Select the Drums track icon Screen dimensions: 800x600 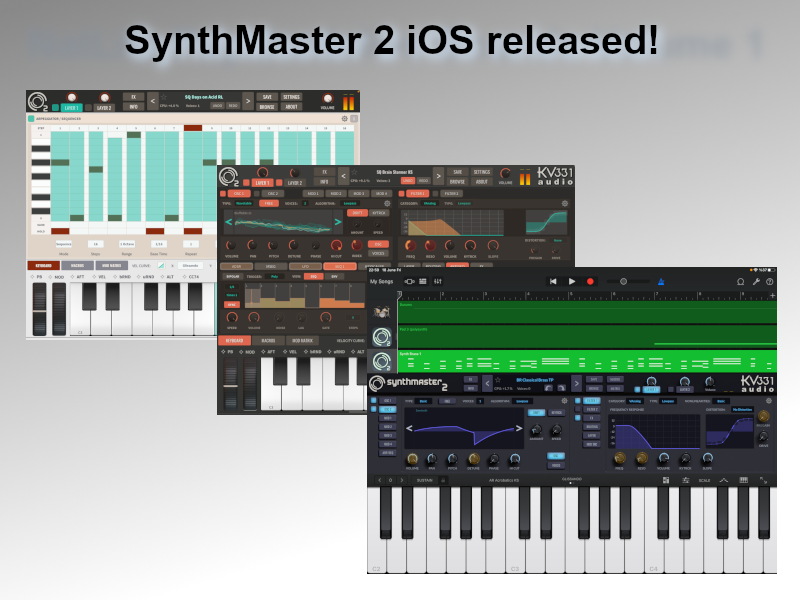382,312
